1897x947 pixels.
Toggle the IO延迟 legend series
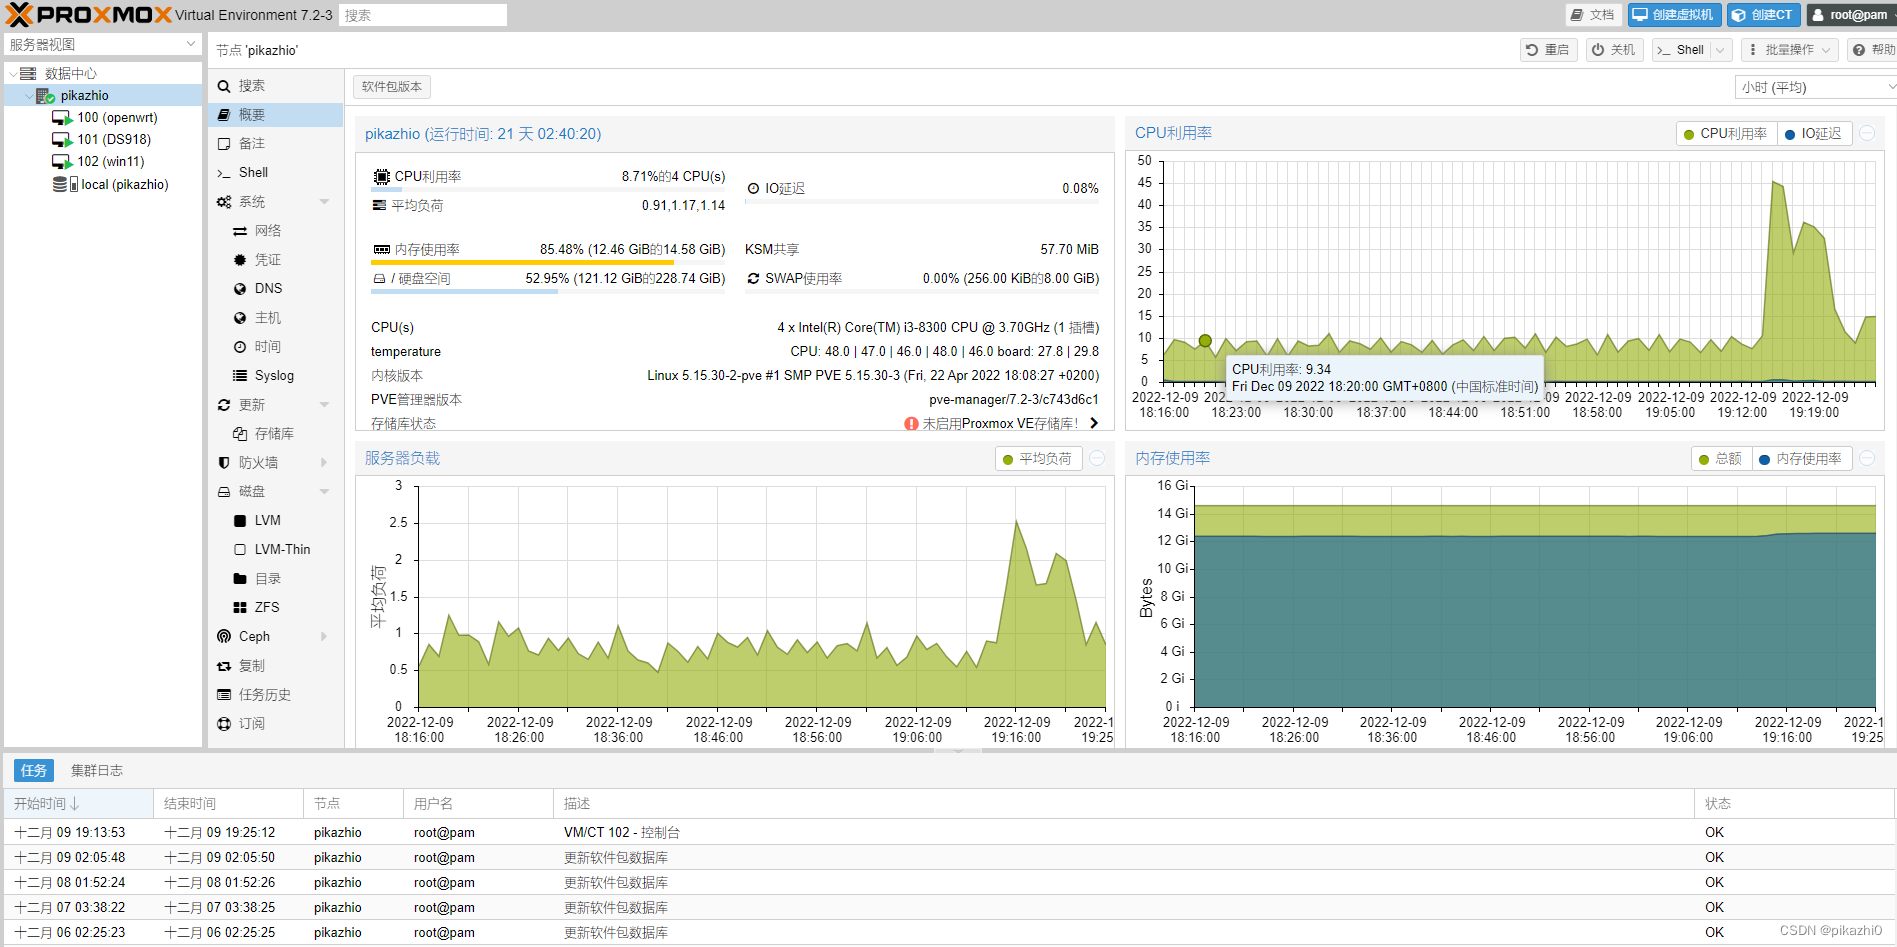tap(1814, 134)
